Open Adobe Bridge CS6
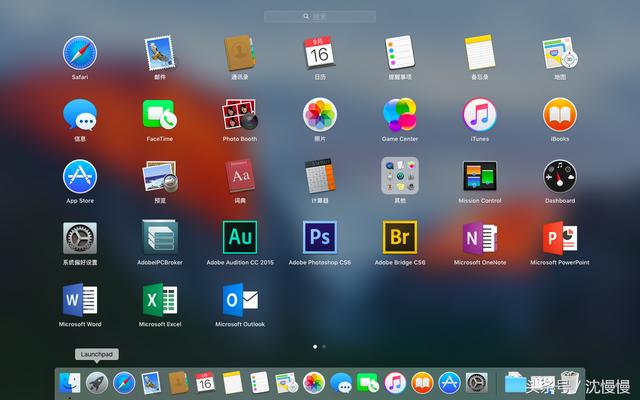Viewport: 640px width, 400px height. pos(400,238)
